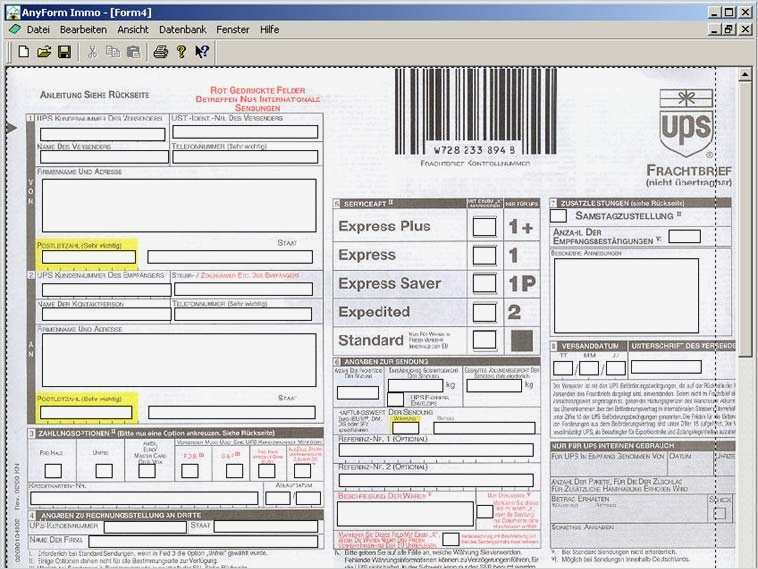Tick the second payment option checkbox
The height and width of the screenshot is (569, 758).
point(104,471)
